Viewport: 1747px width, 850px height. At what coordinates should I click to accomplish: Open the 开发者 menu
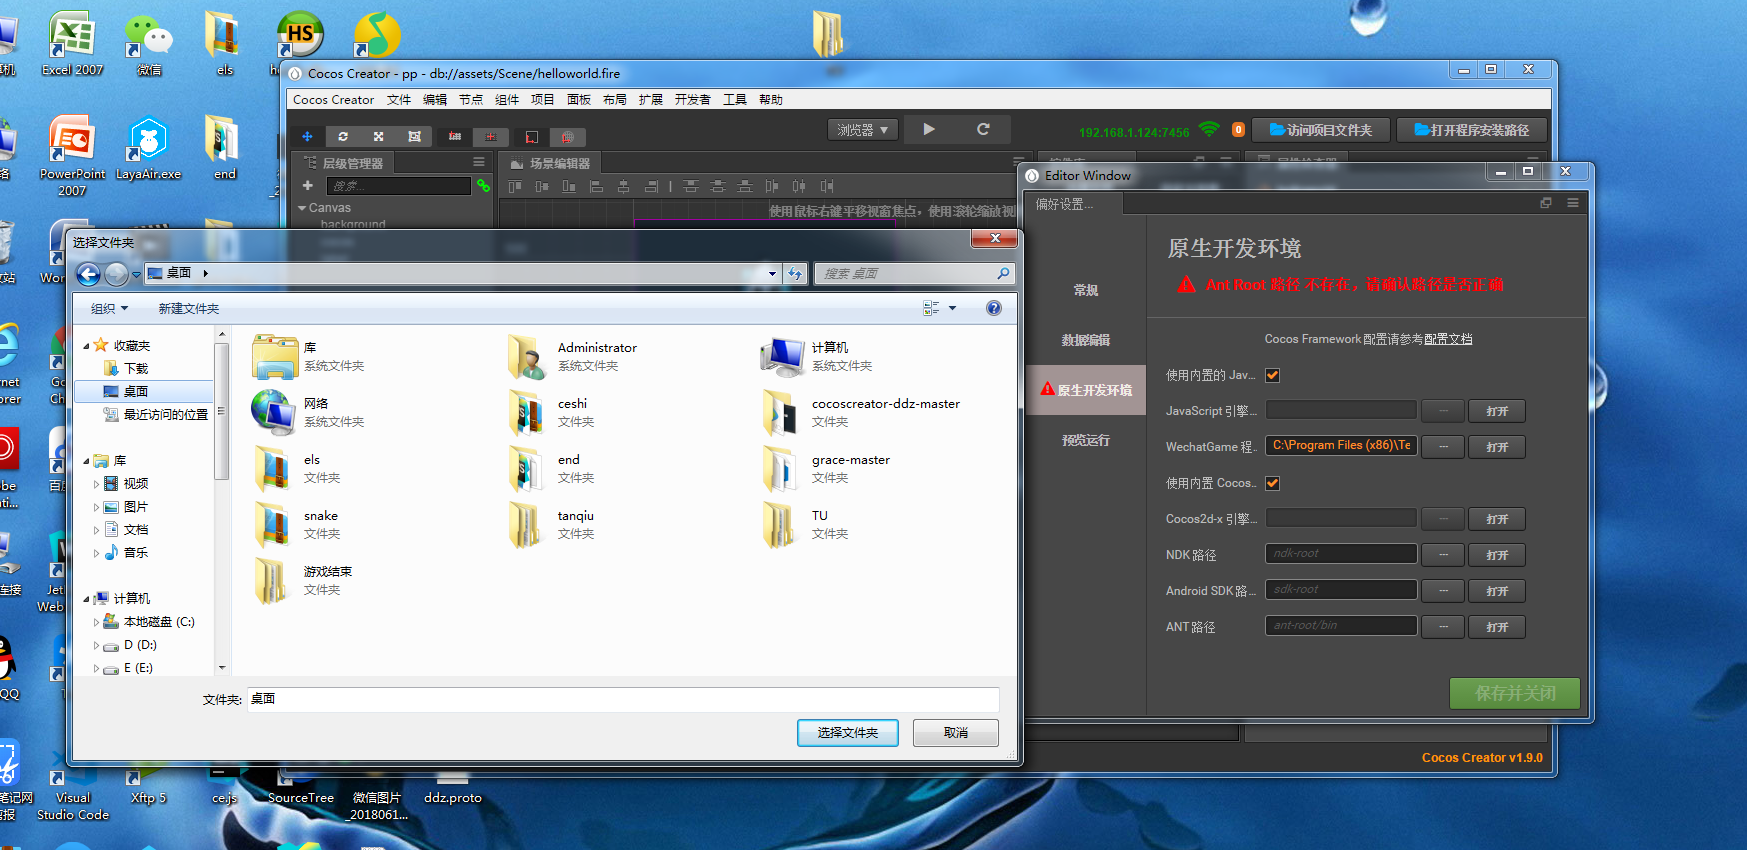692,100
